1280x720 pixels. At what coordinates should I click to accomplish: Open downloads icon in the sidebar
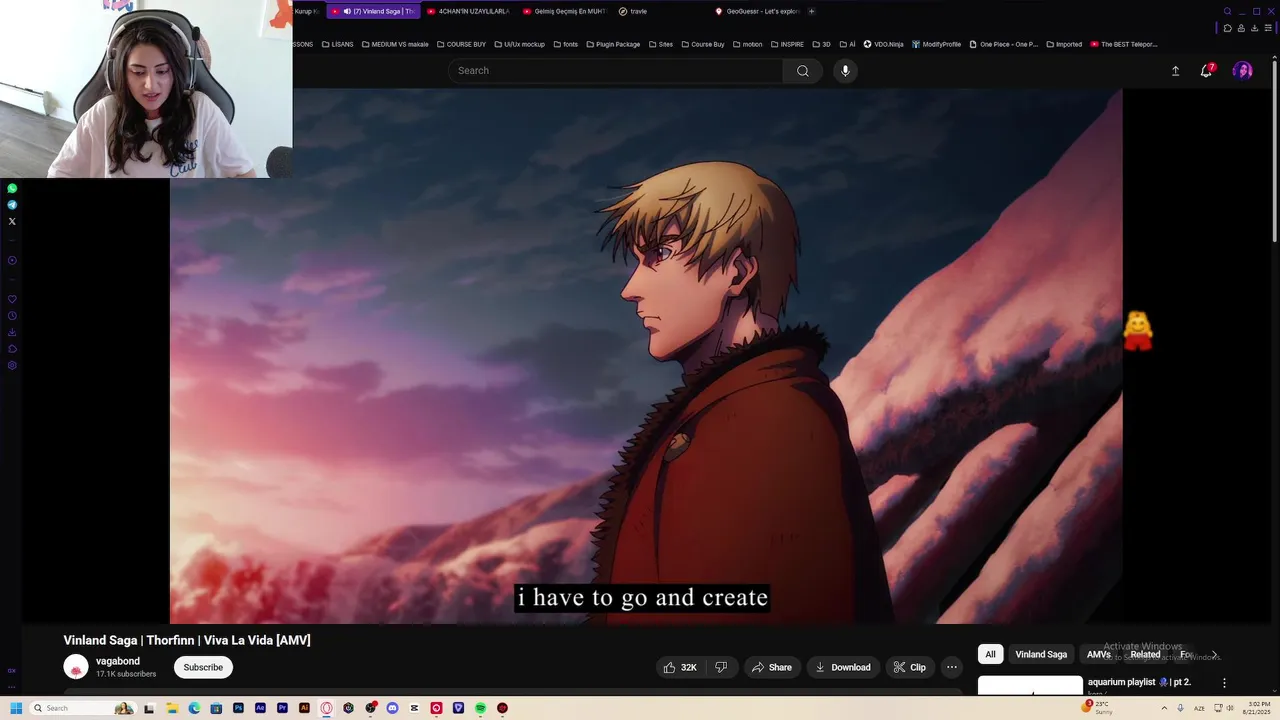[12, 332]
